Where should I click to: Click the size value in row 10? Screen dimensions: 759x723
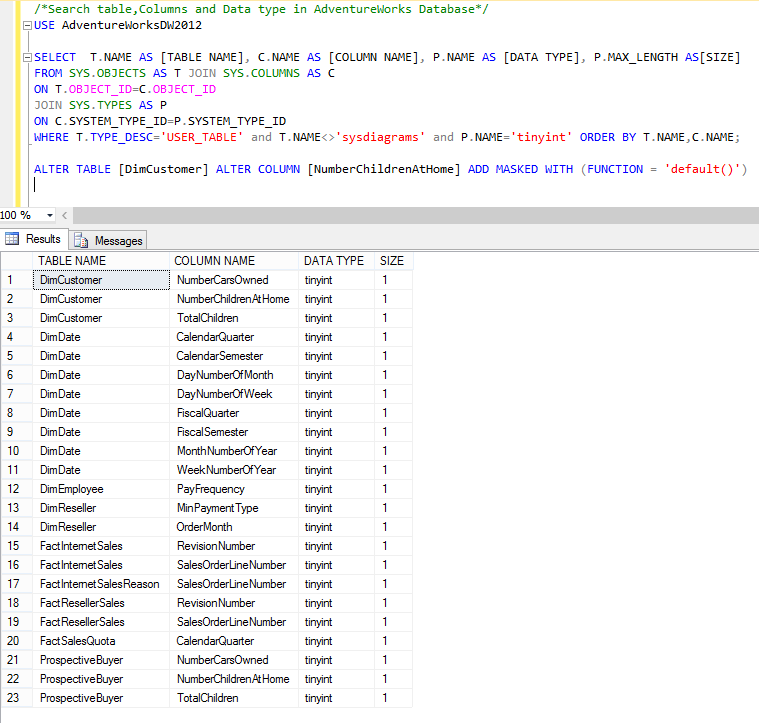(394, 451)
